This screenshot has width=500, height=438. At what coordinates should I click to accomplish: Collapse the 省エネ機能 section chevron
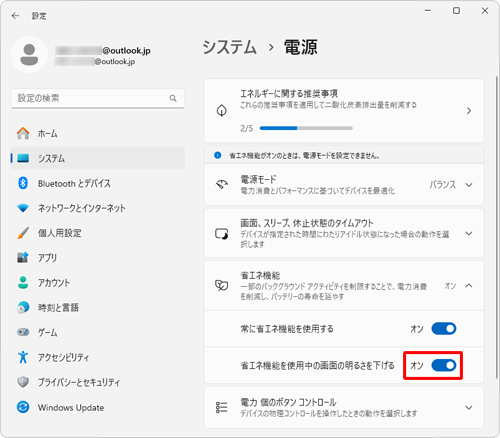click(469, 286)
